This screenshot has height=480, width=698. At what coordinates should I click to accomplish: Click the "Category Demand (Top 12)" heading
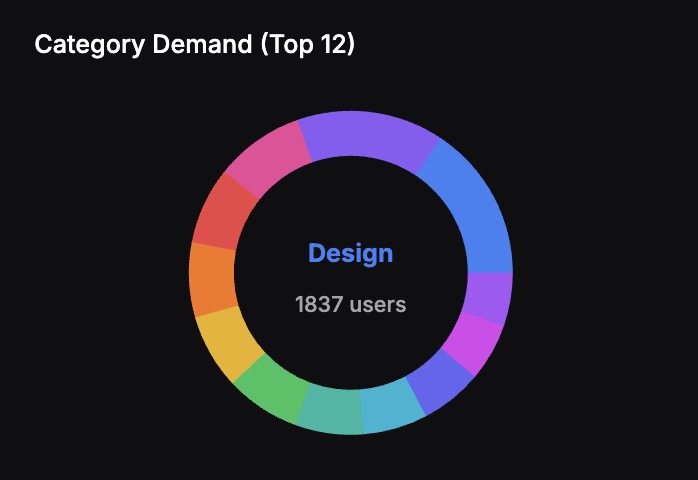[195, 45]
